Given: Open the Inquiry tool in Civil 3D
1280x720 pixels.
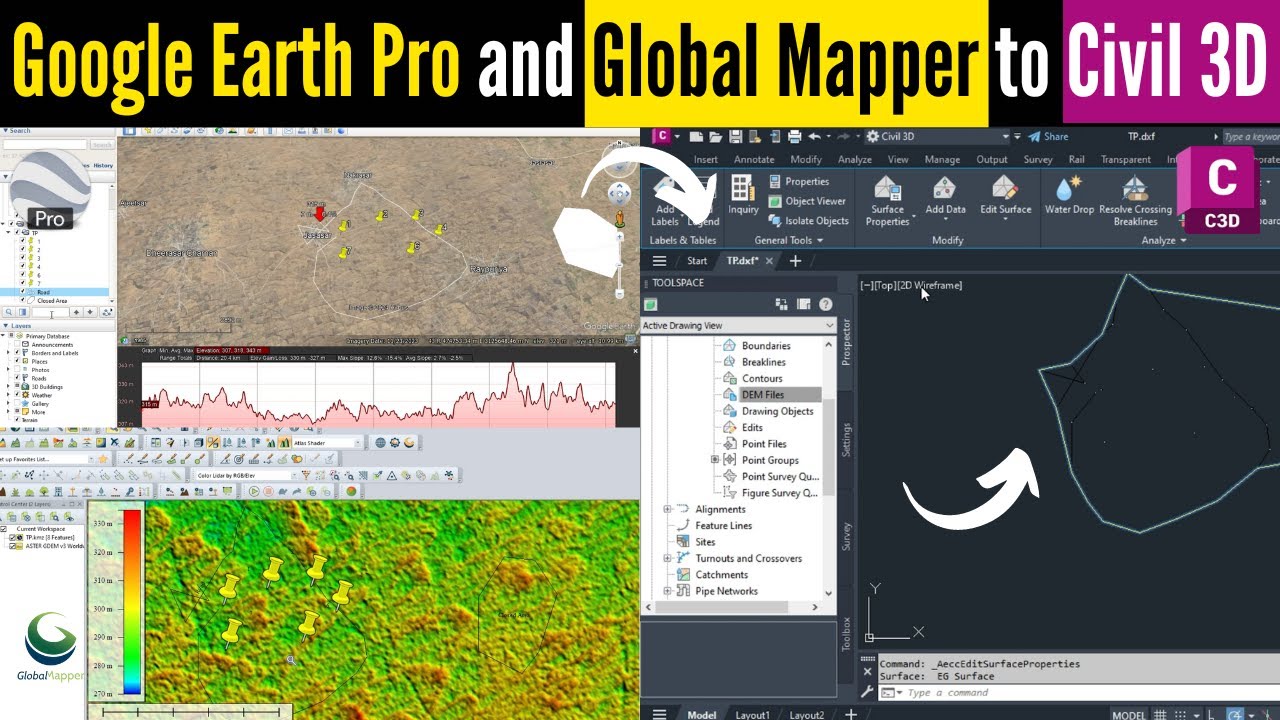Looking at the screenshot, I should (743, 194).
